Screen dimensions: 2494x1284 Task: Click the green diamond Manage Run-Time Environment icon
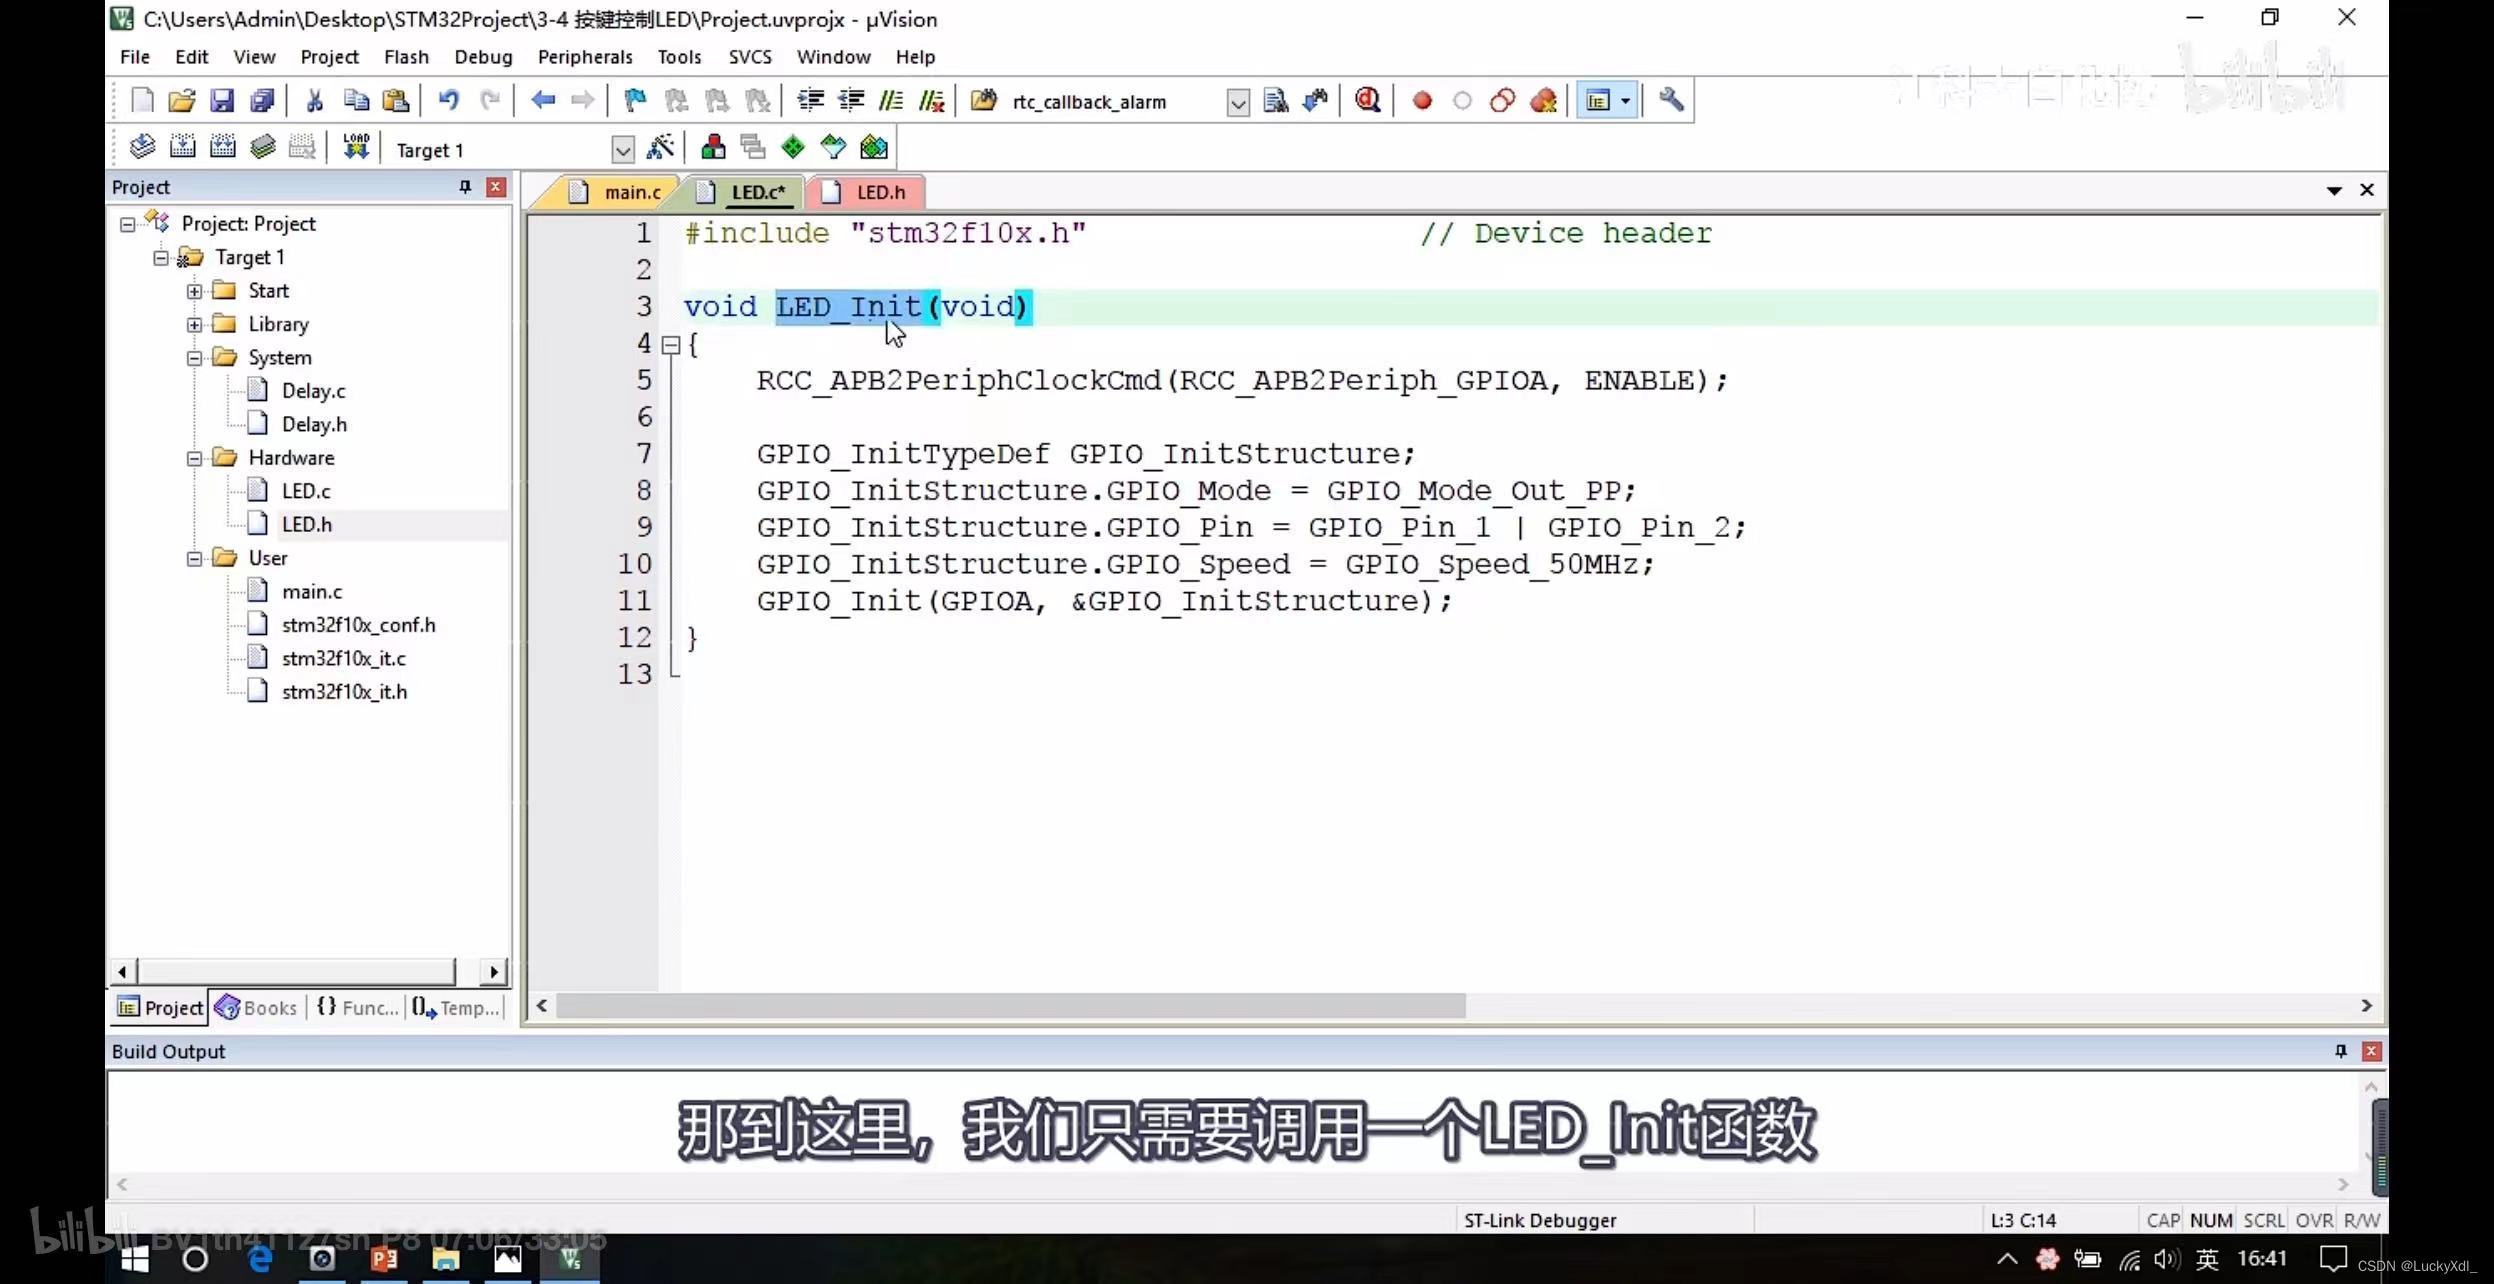click(793, 148)
